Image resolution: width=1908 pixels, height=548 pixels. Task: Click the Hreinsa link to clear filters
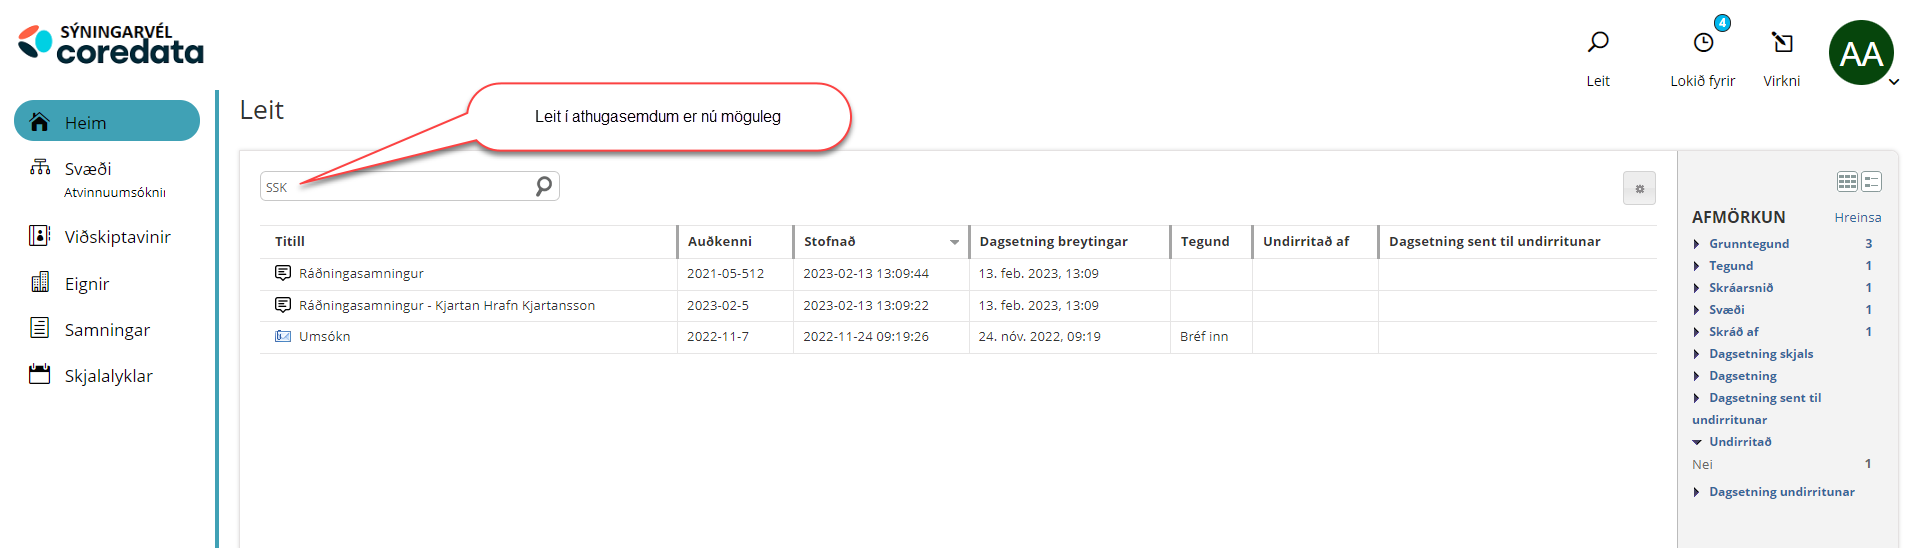(x=1857, y=218)
